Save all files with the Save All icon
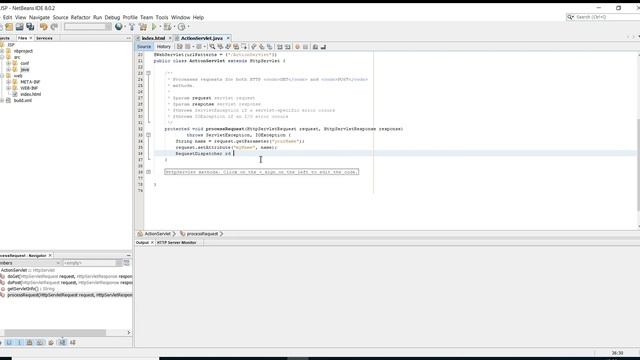The image size is (640, 360). [30, 27]
